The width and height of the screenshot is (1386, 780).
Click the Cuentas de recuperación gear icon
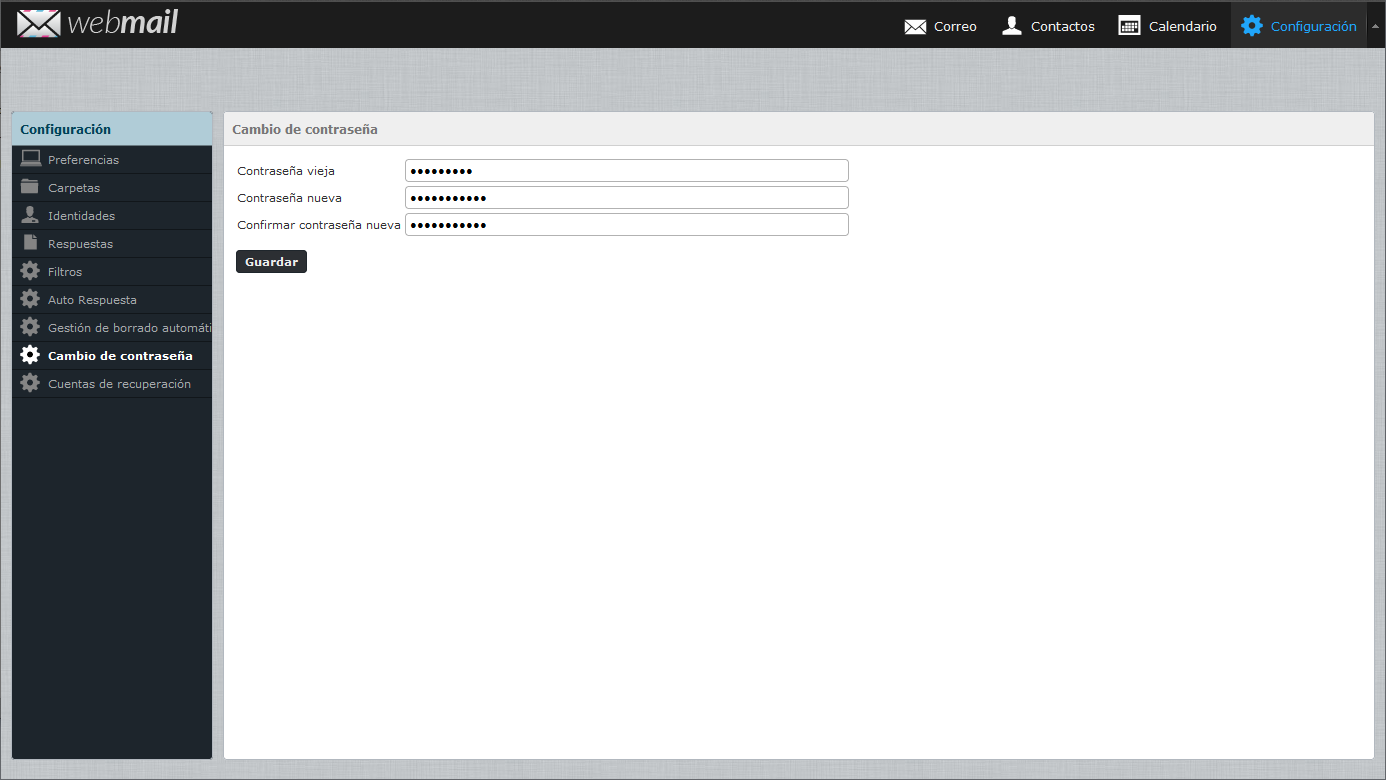point(30,383)
